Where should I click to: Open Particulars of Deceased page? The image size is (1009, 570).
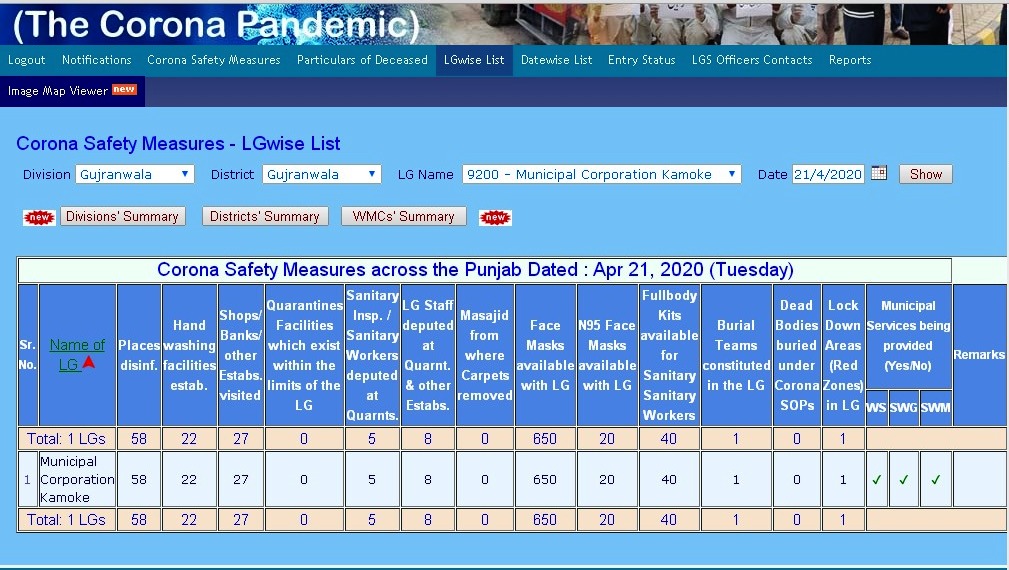(362, 60)
